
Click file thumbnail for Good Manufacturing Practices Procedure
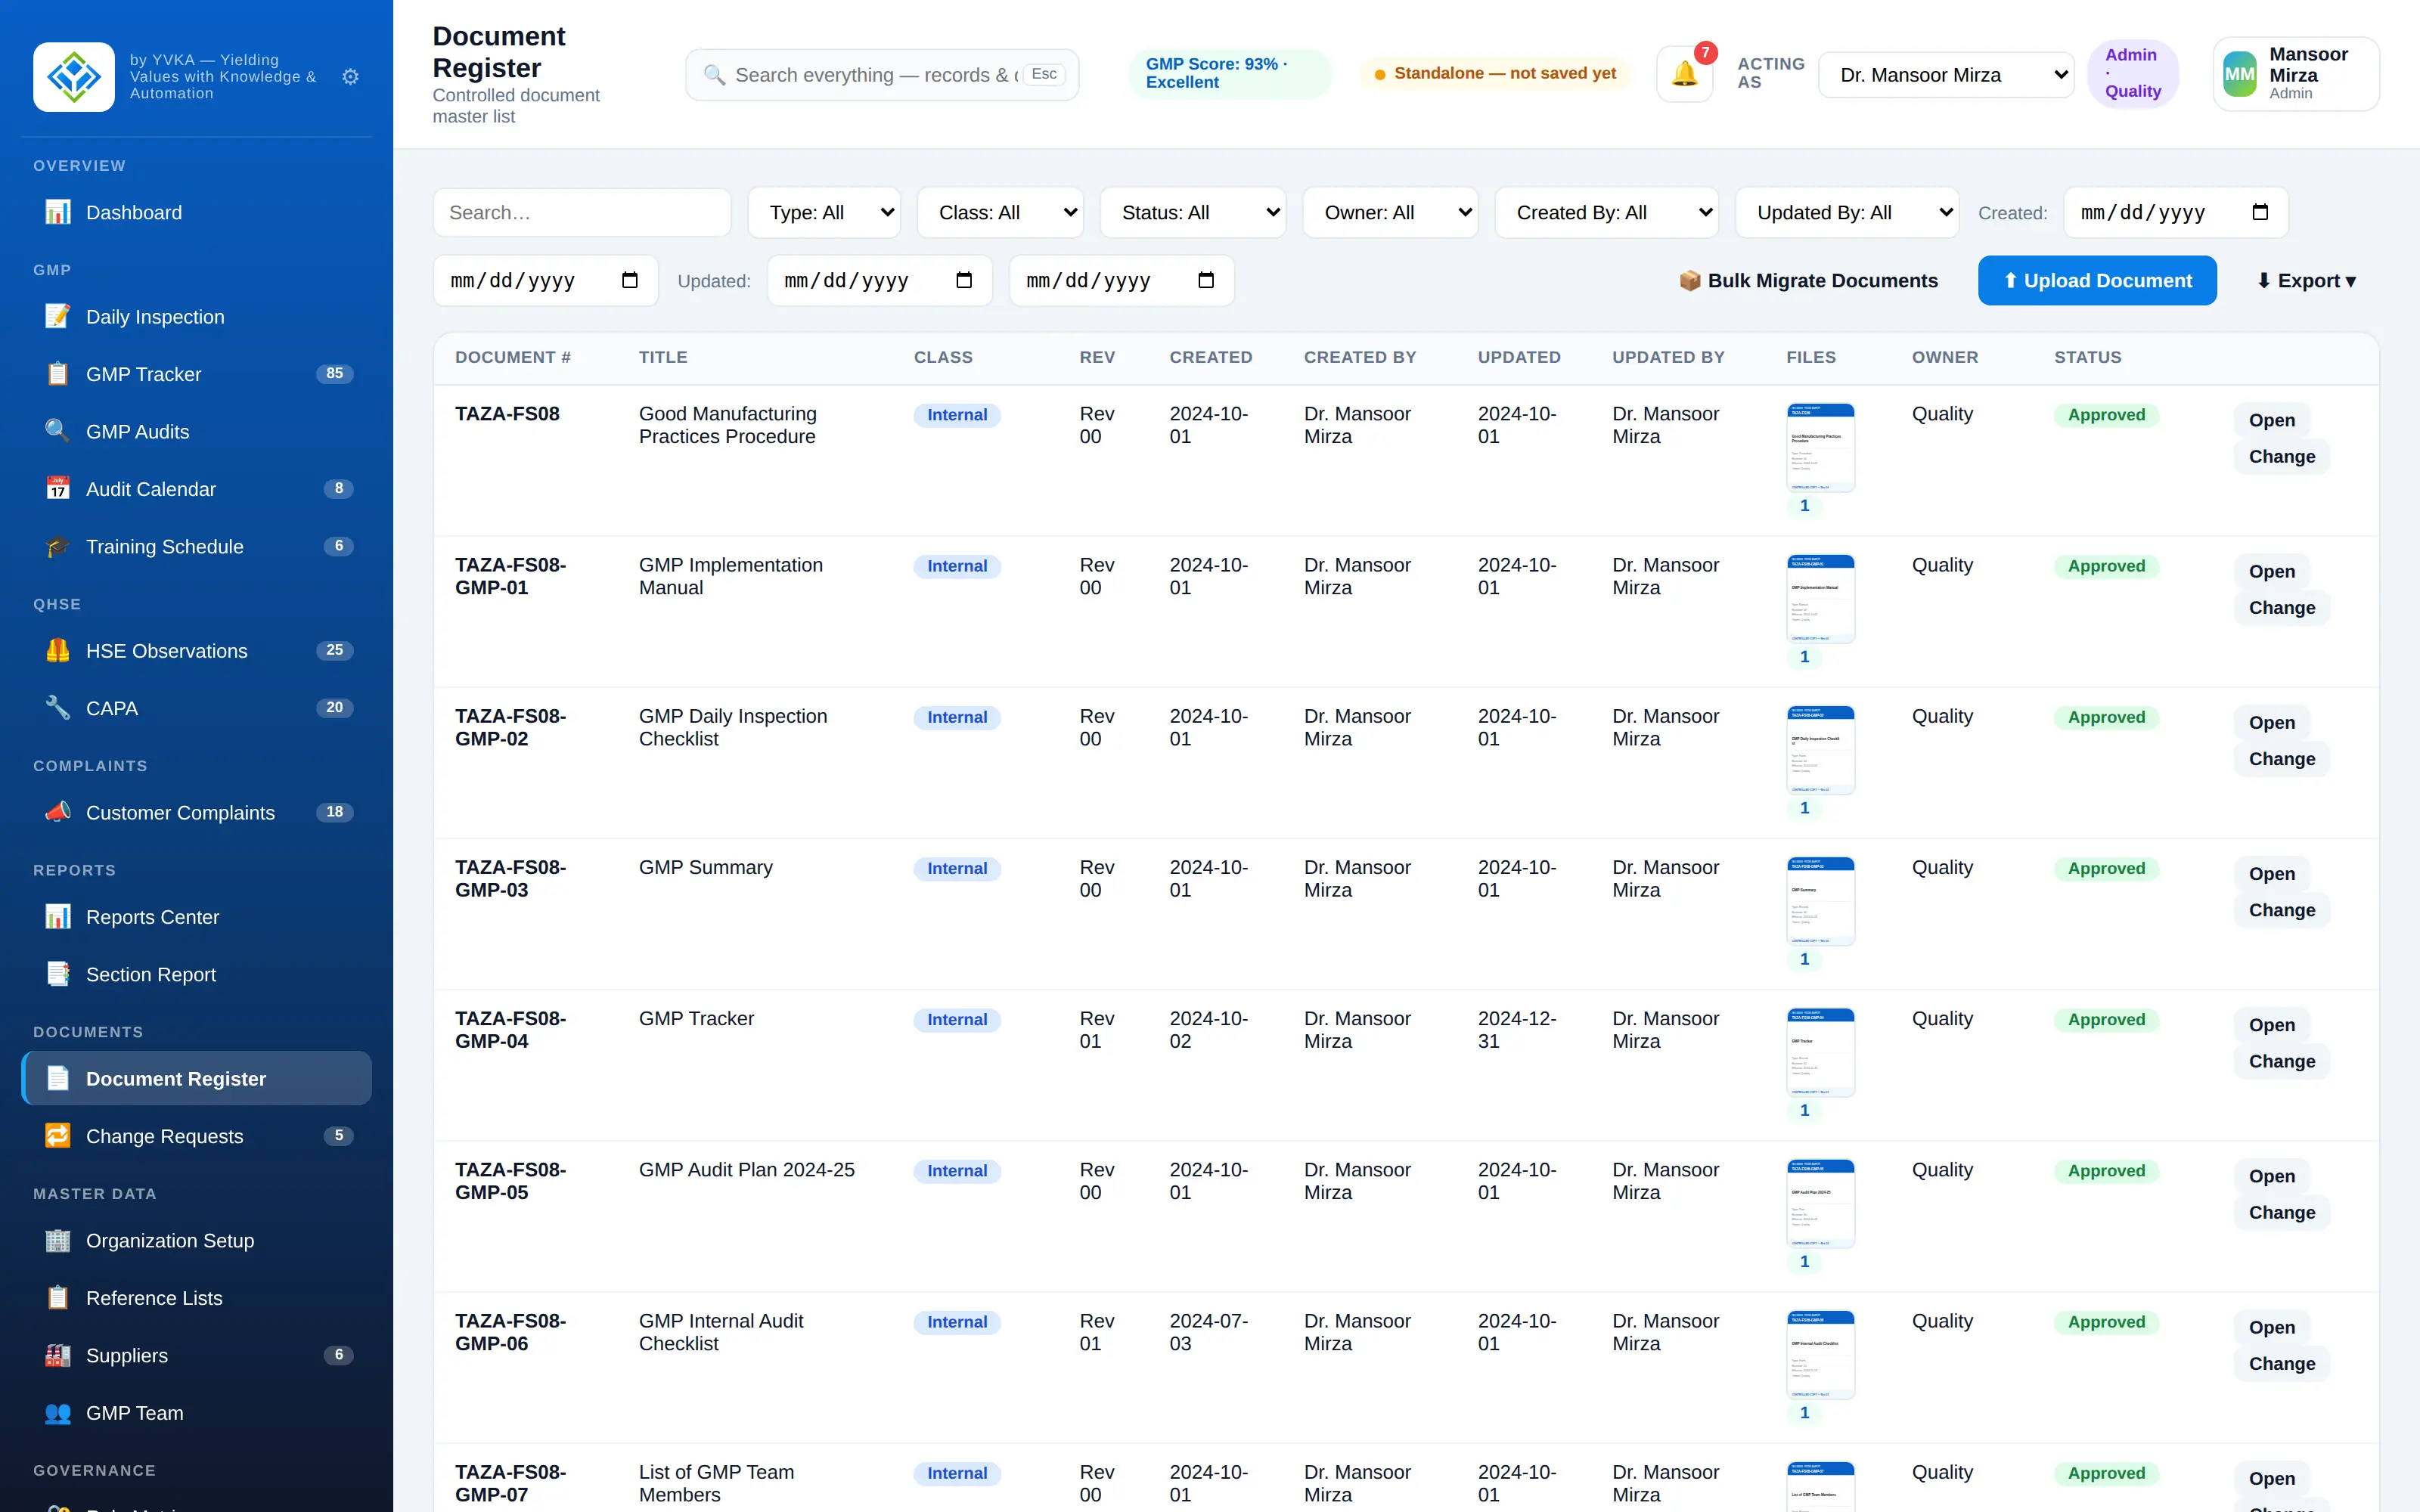(1820, 447)
